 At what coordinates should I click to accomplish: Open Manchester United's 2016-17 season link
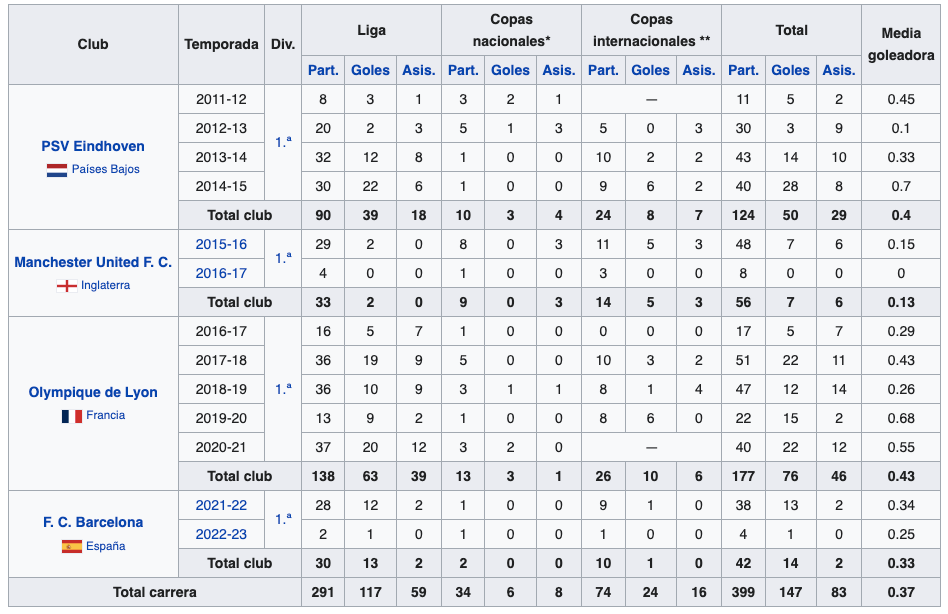pyautogui.click(x=221, y=273)
